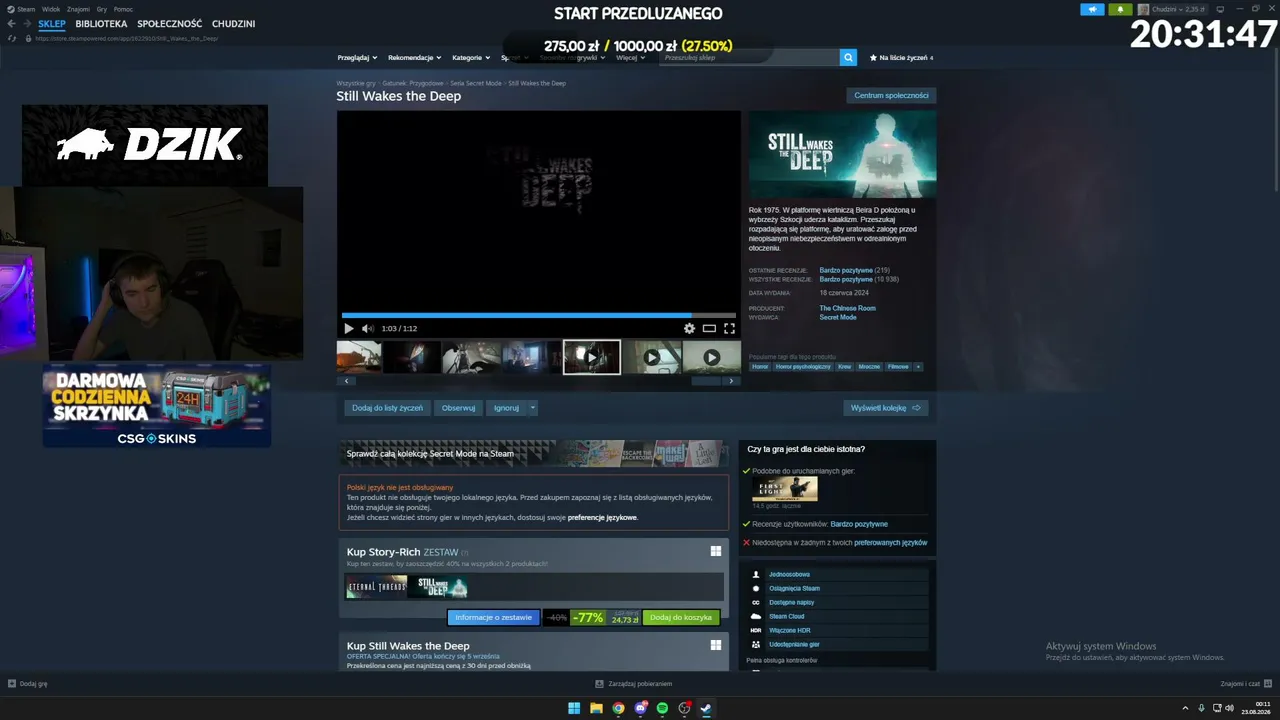Click the Windows icon beside Kup Still Wakes the Deep
Image resolution: width=1280 pixels, height=720 pixels.
click(716, 645)
